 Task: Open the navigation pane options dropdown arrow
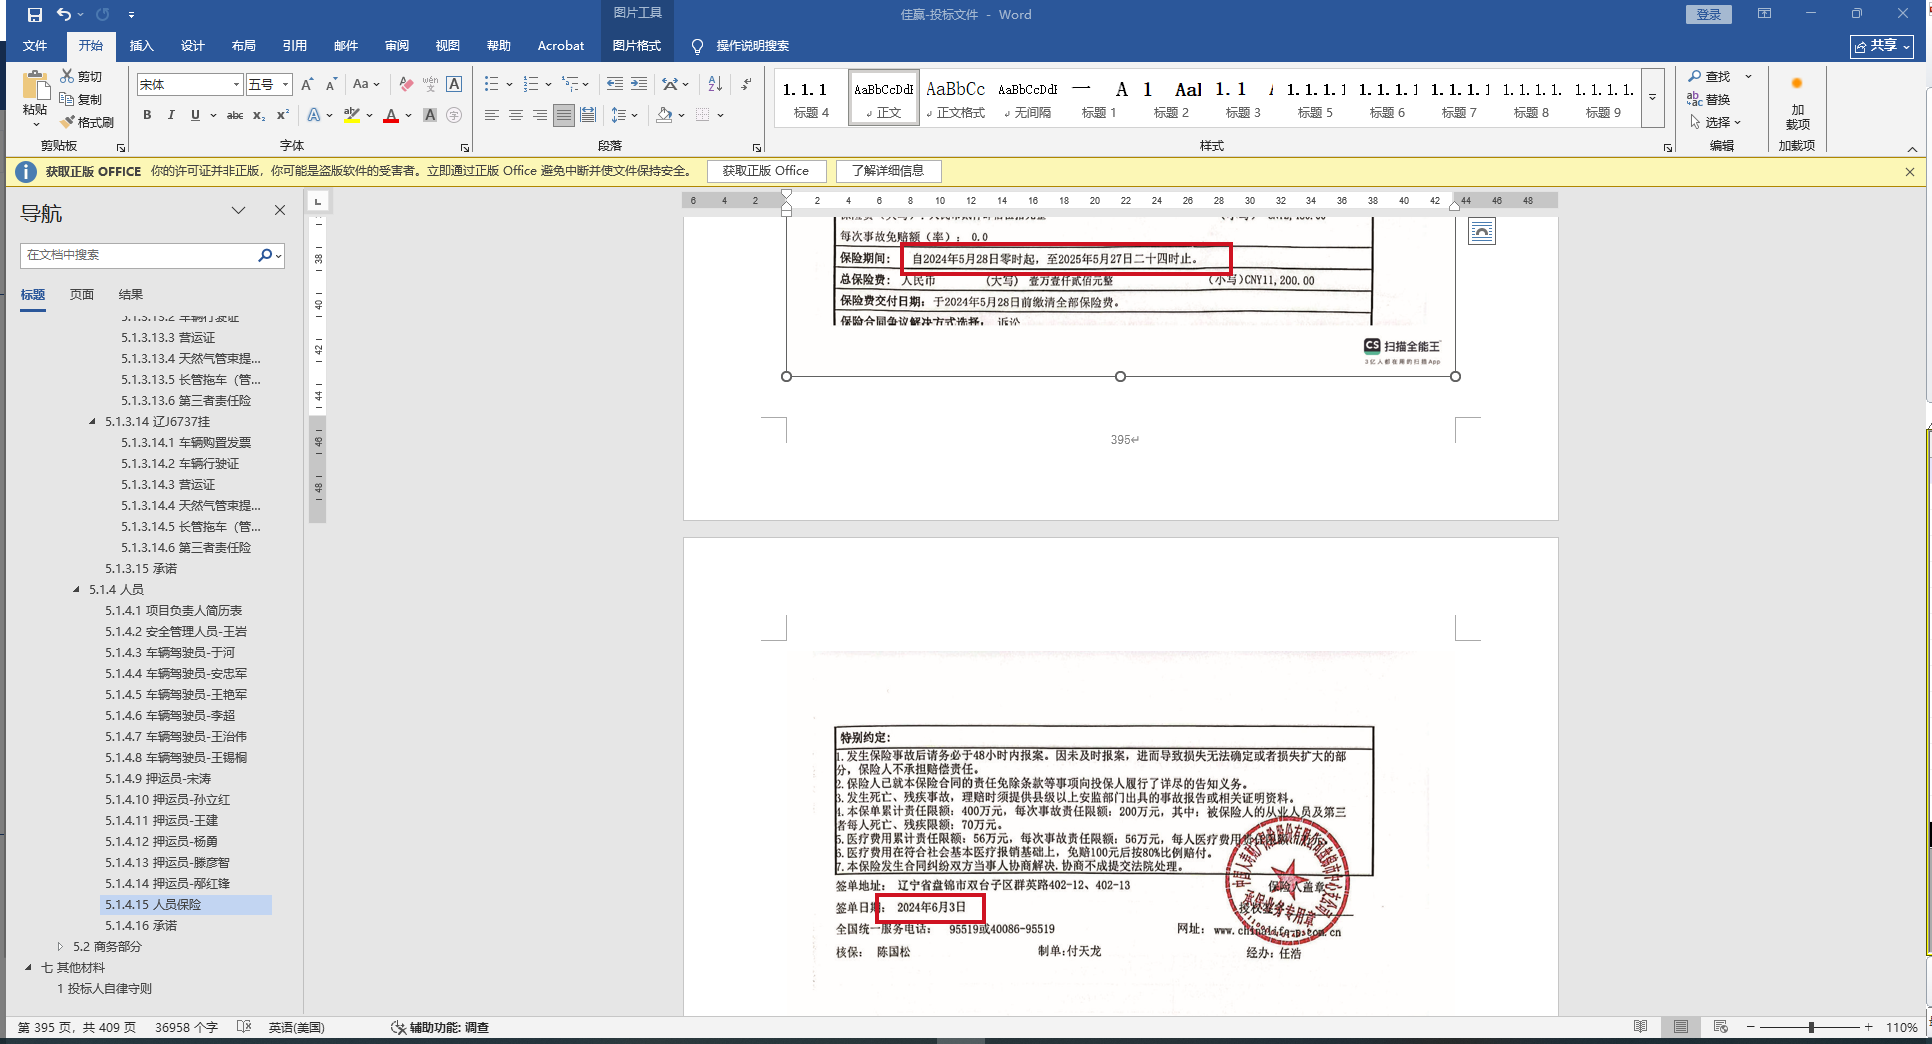(x=238, y=210)
